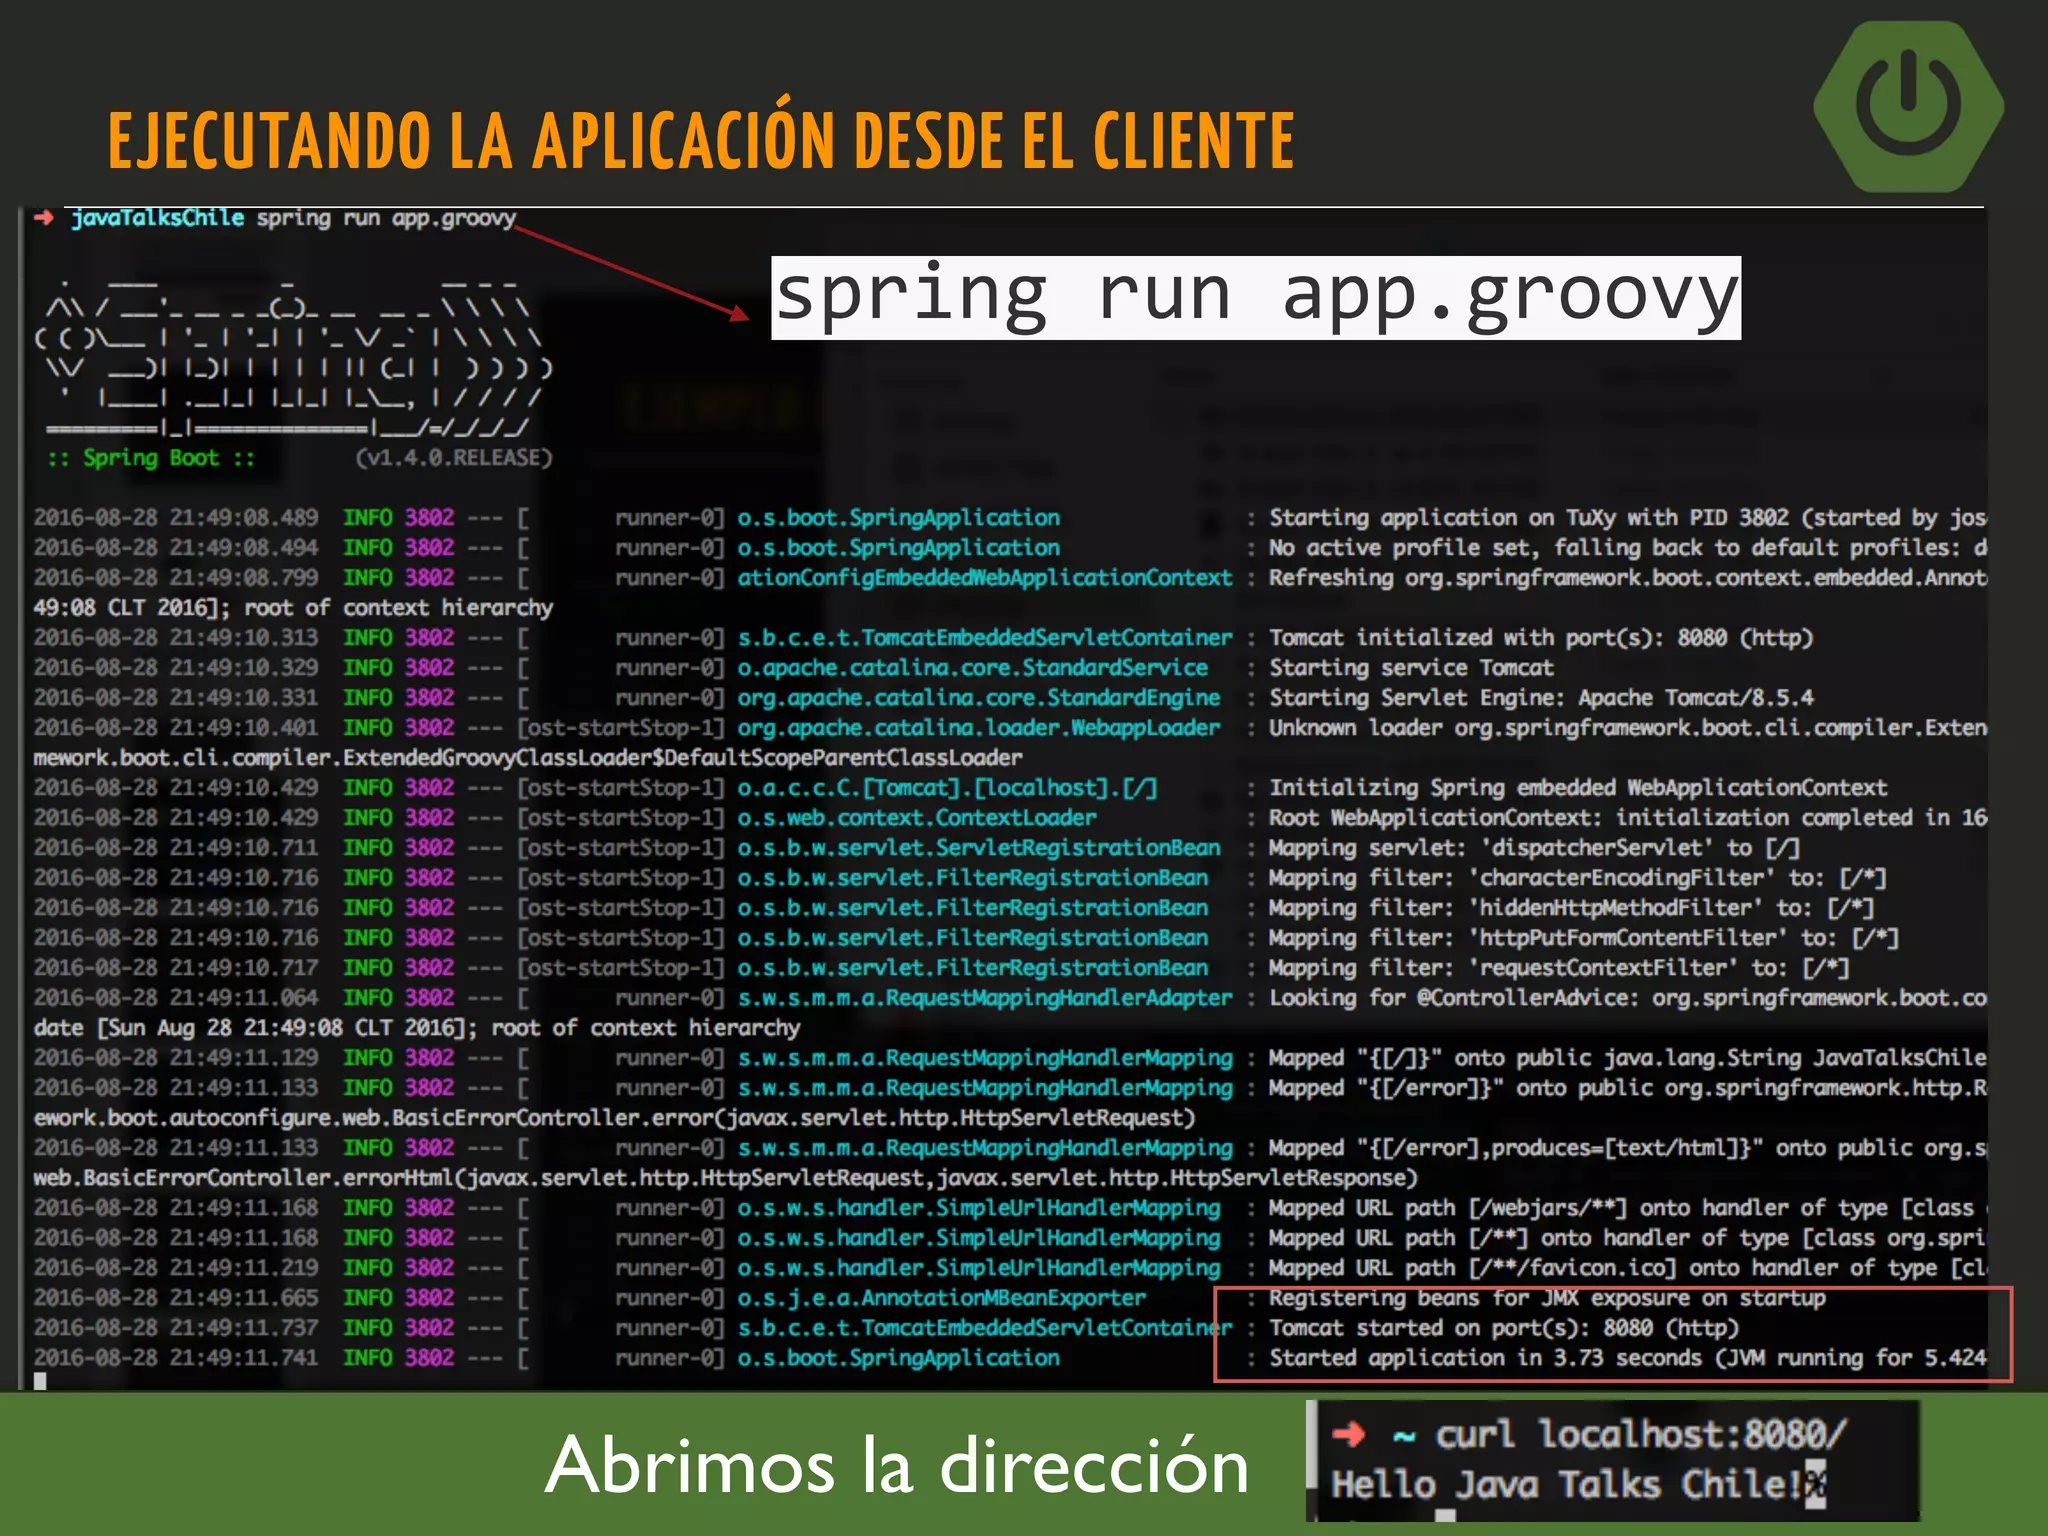
Task: Click 'o.s.web.context.ContextLoader' logger name
Action: [917, 818]
